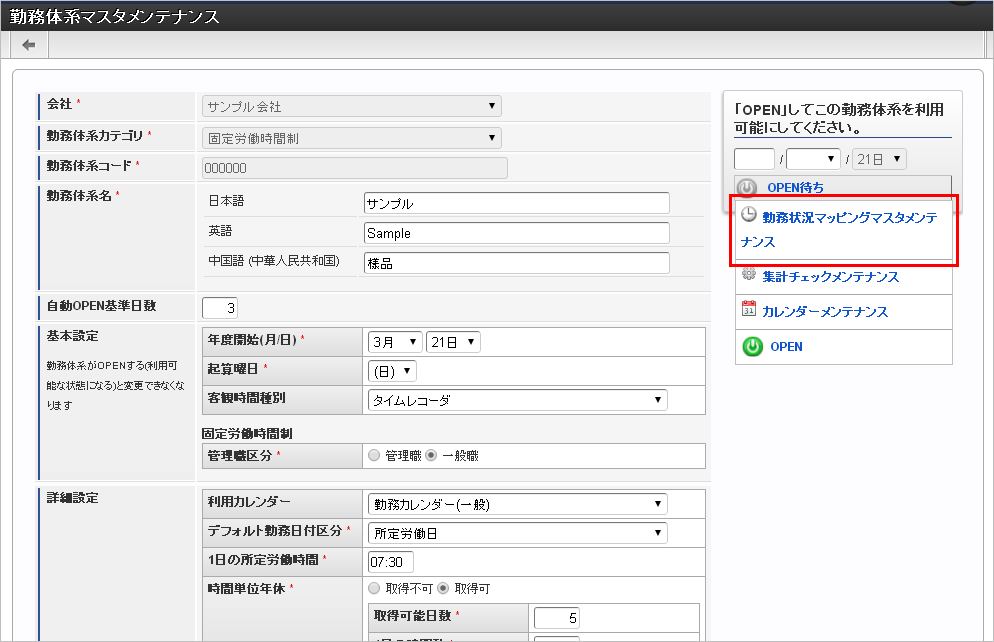Click the gear icon for 集計チェックメンテナンス

point(749,274)
